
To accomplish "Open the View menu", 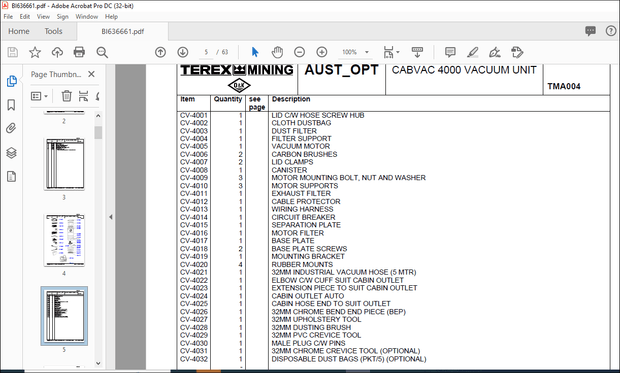I will (x=43, y=17).
